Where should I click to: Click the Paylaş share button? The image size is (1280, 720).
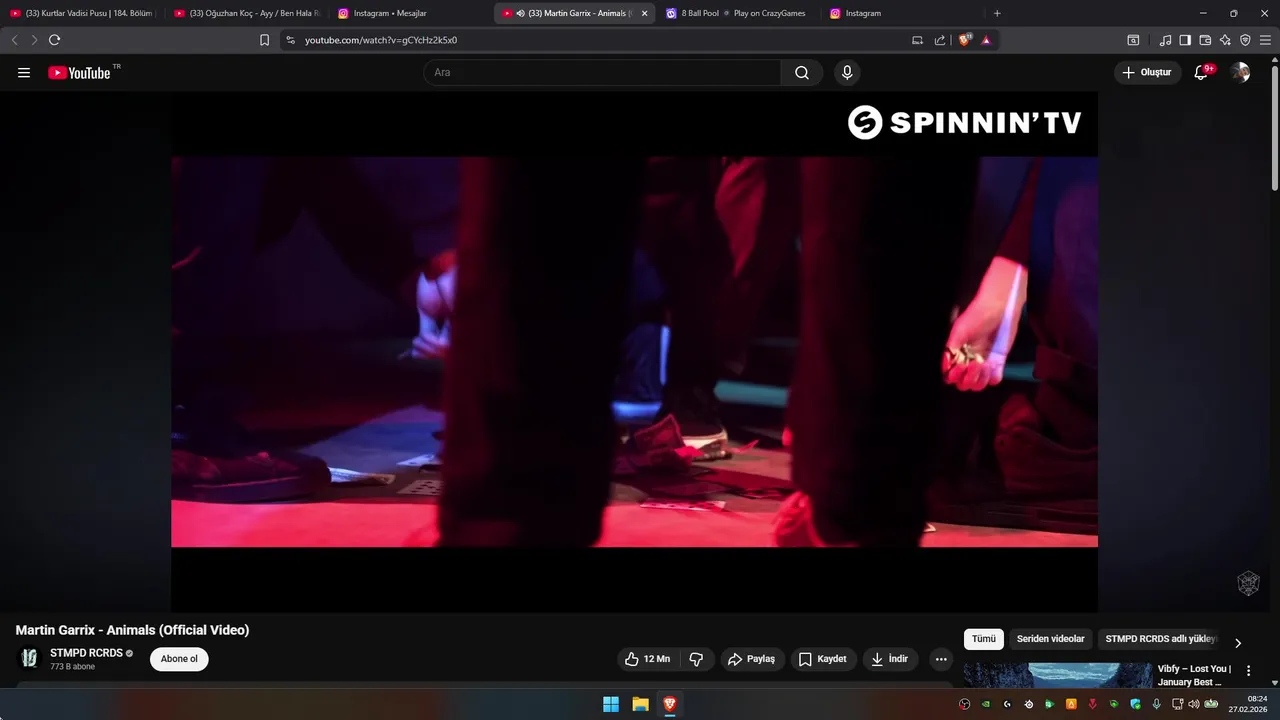pos(752,659)
